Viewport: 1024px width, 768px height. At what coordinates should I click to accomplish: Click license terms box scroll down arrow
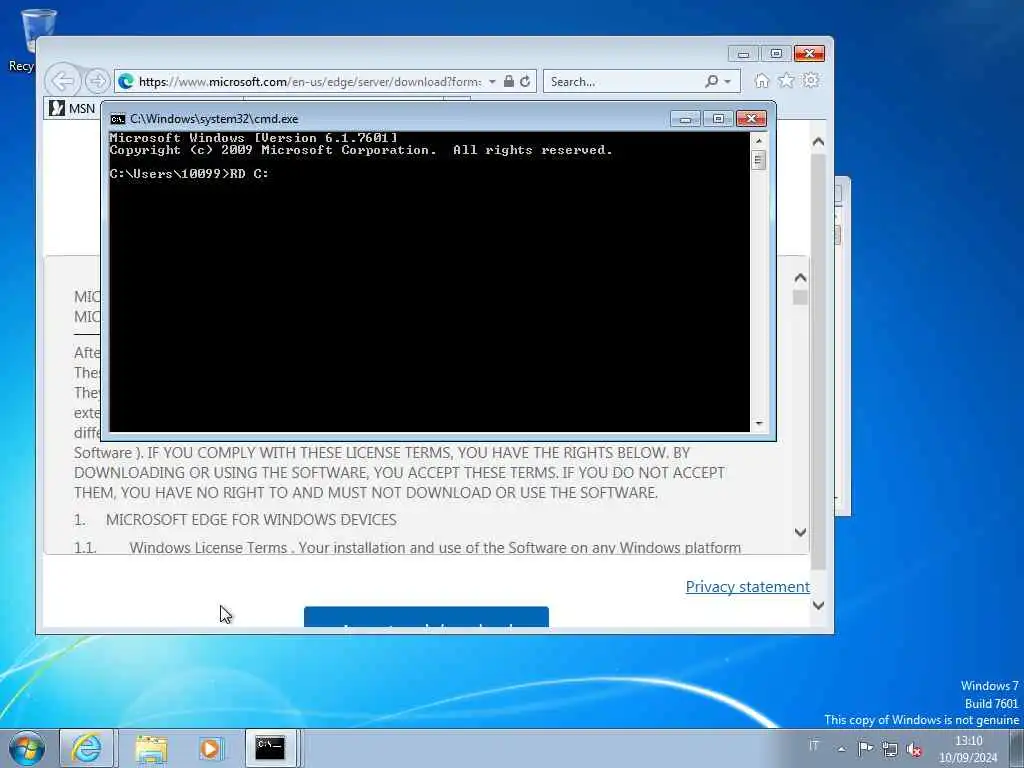point(801,532)
